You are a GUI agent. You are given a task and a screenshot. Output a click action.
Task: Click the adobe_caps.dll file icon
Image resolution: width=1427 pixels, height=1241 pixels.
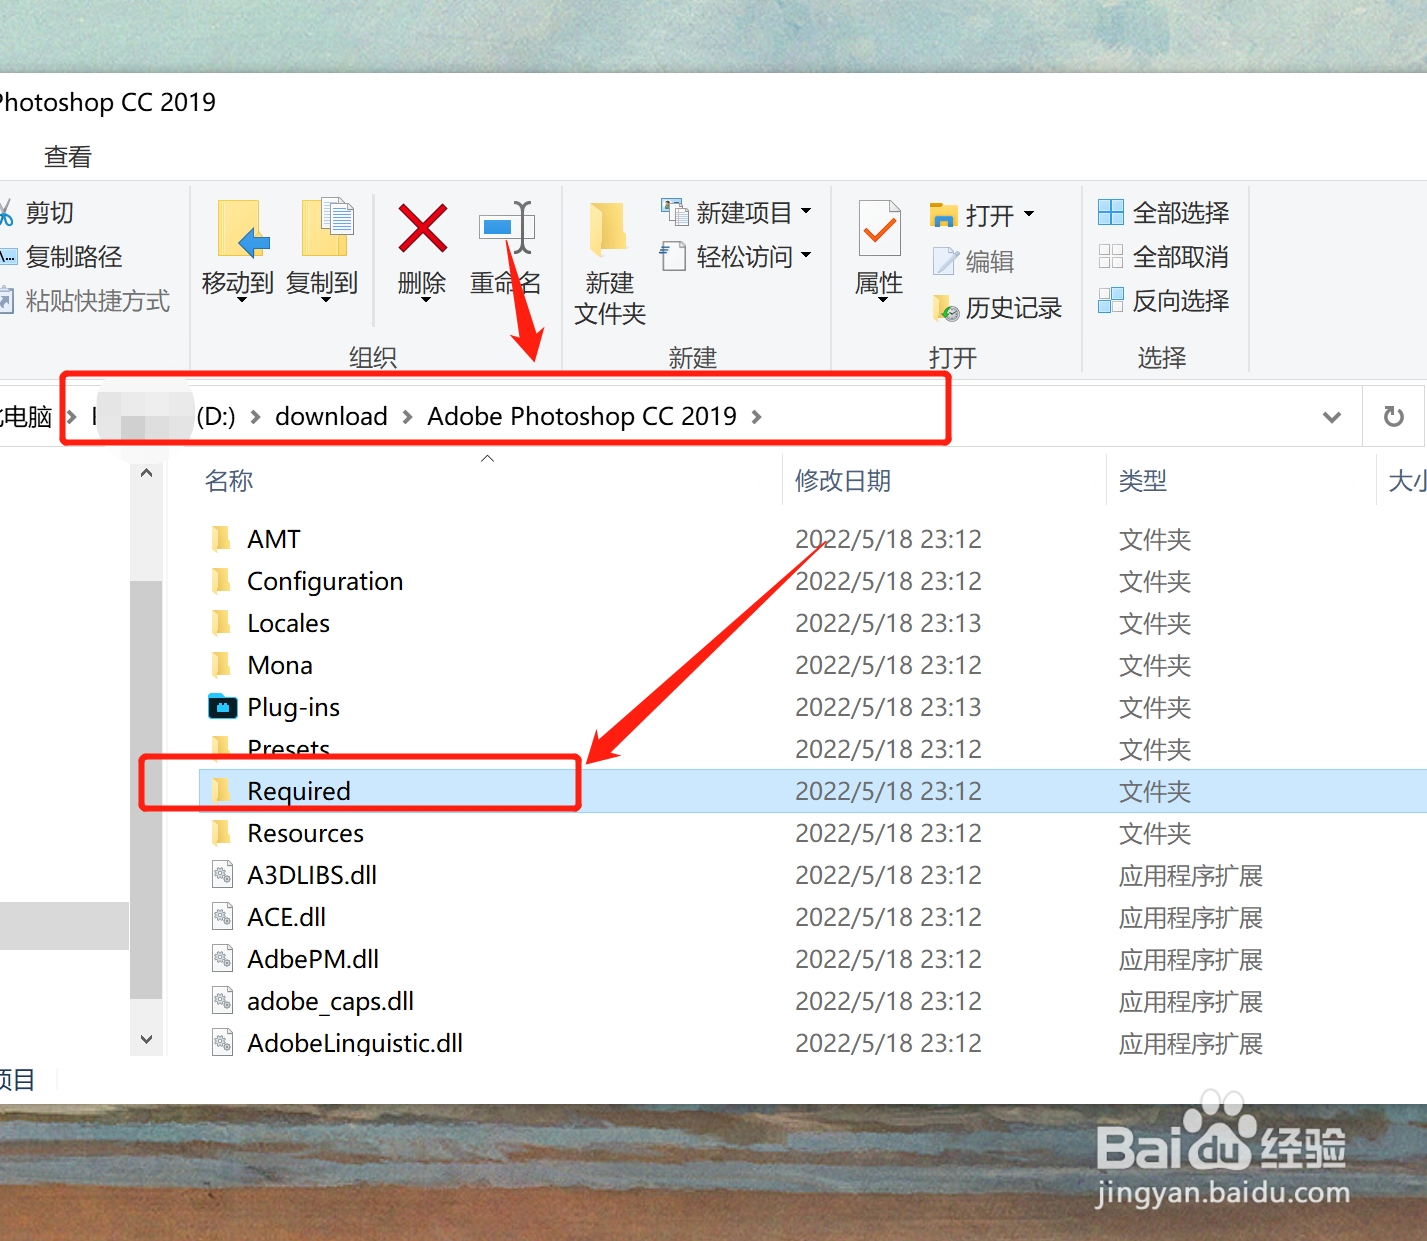tap(222, 1001)
